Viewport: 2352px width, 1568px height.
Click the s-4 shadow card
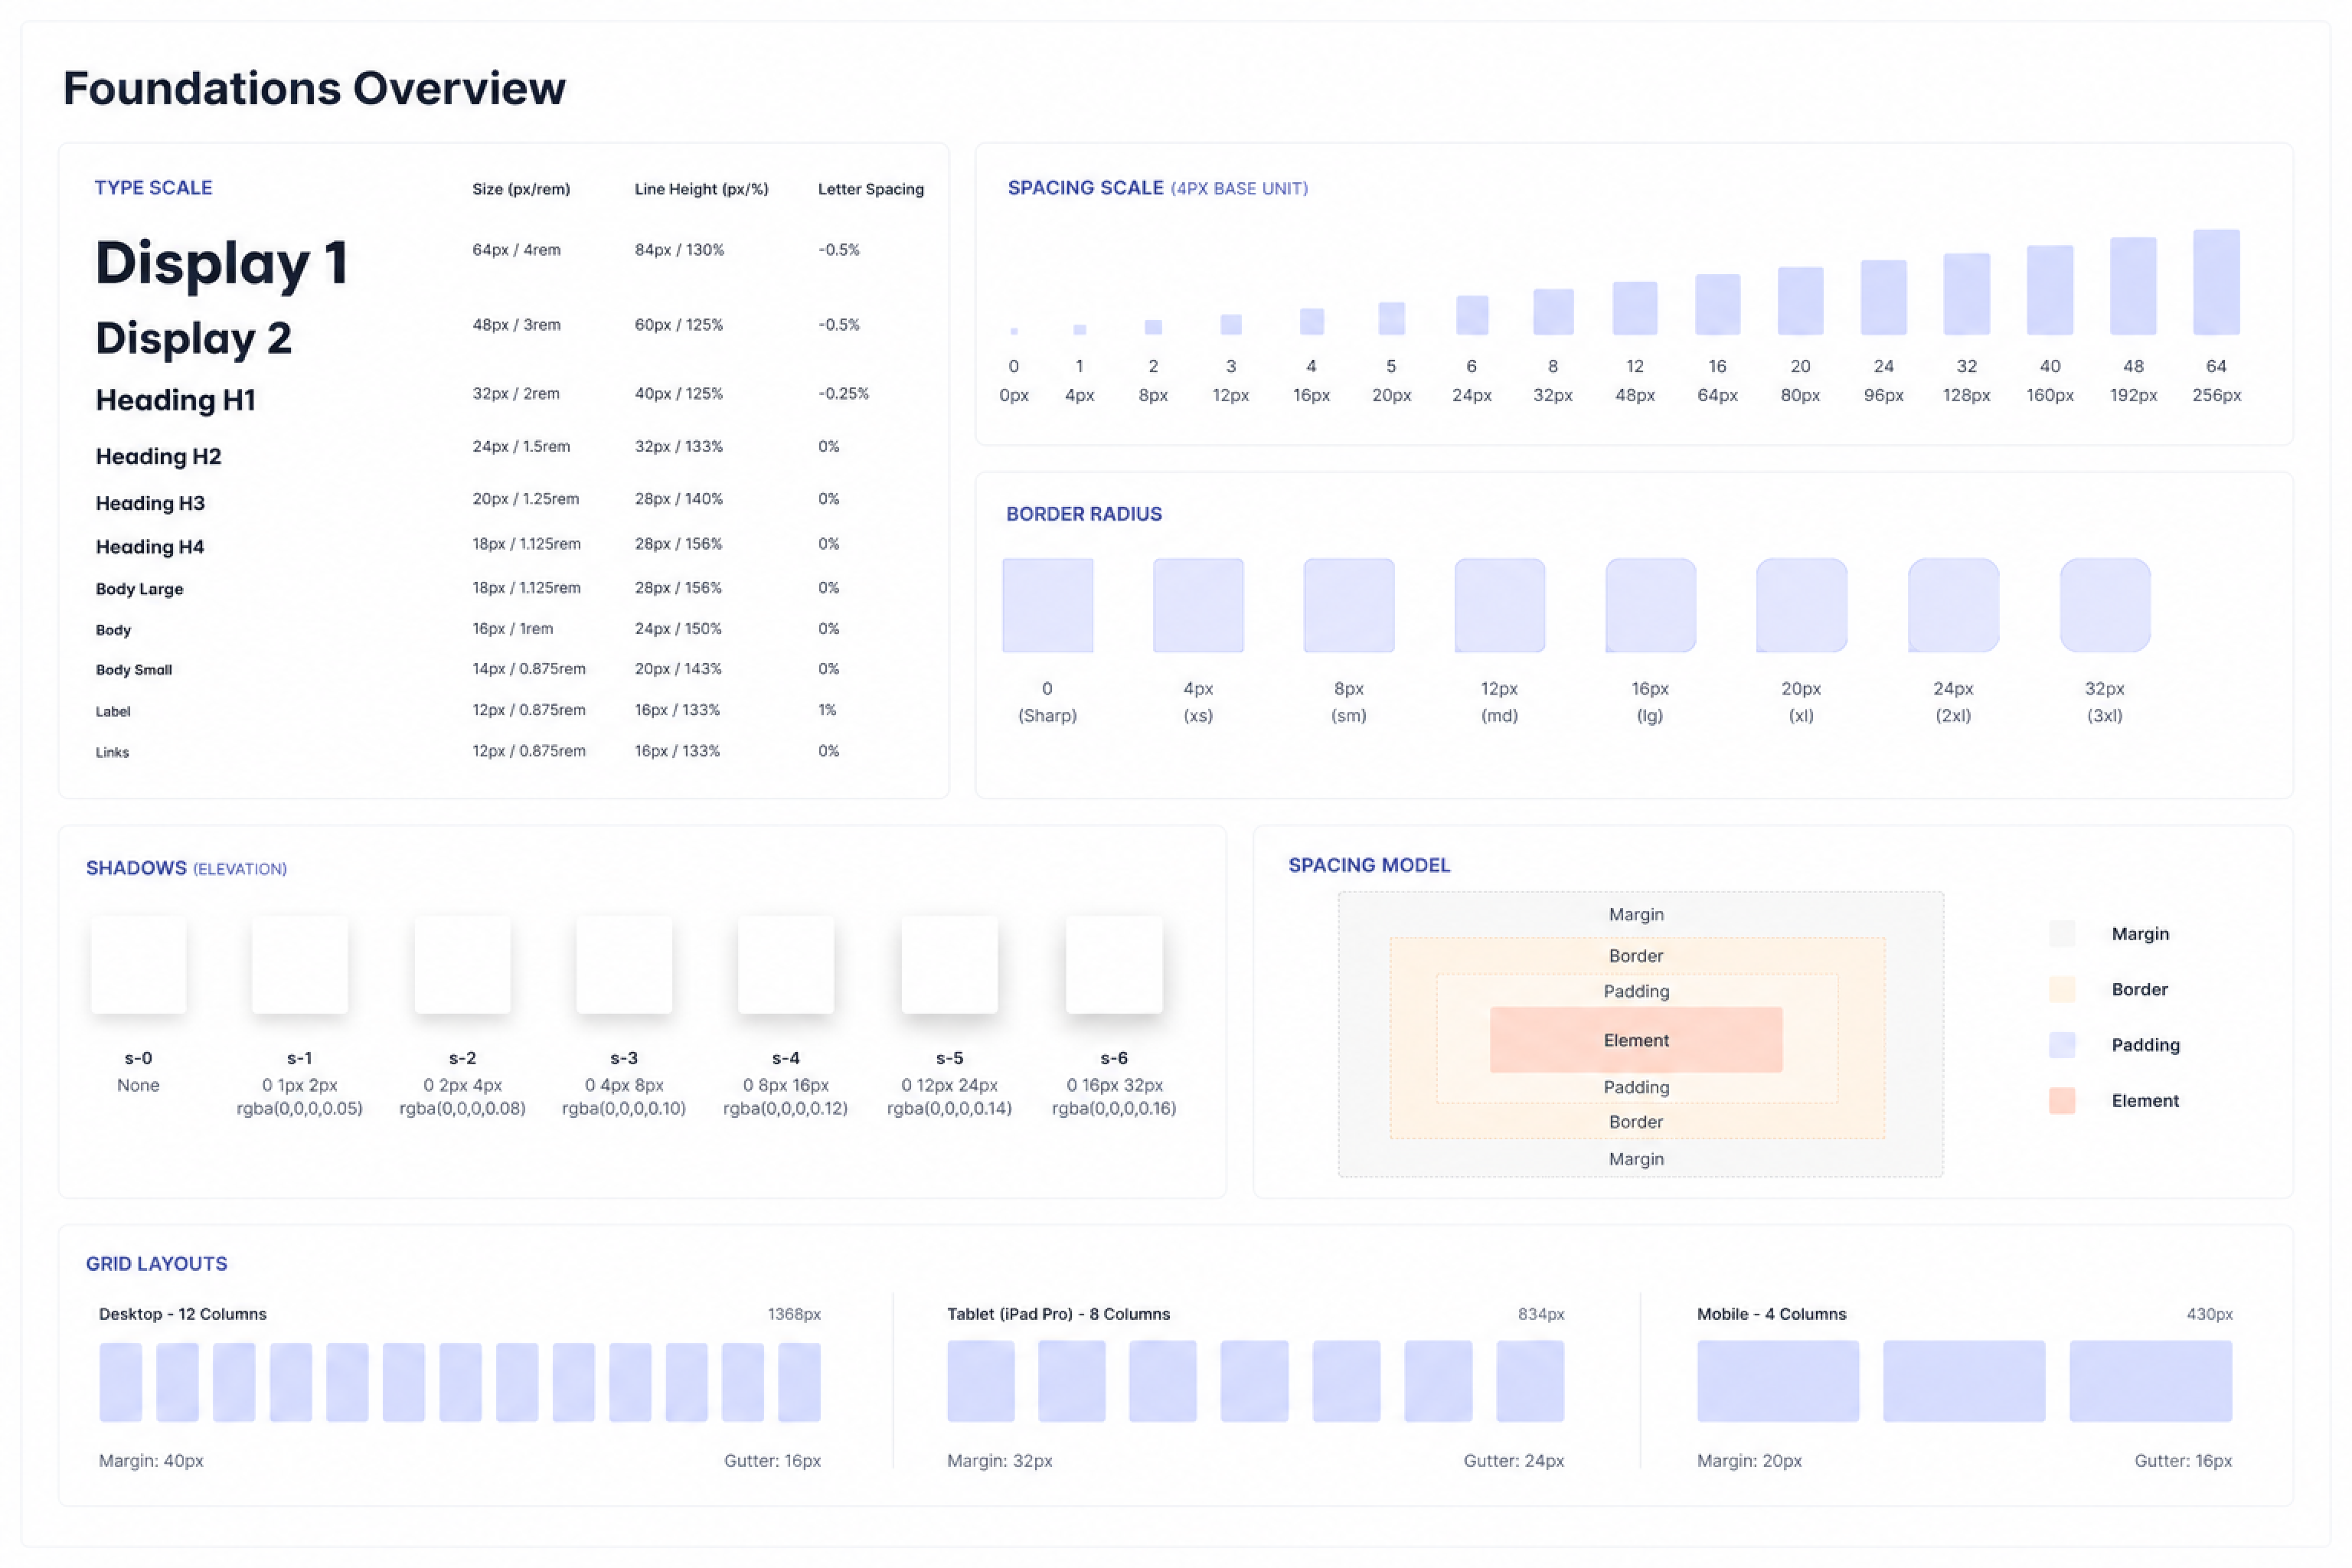(786, 965)
